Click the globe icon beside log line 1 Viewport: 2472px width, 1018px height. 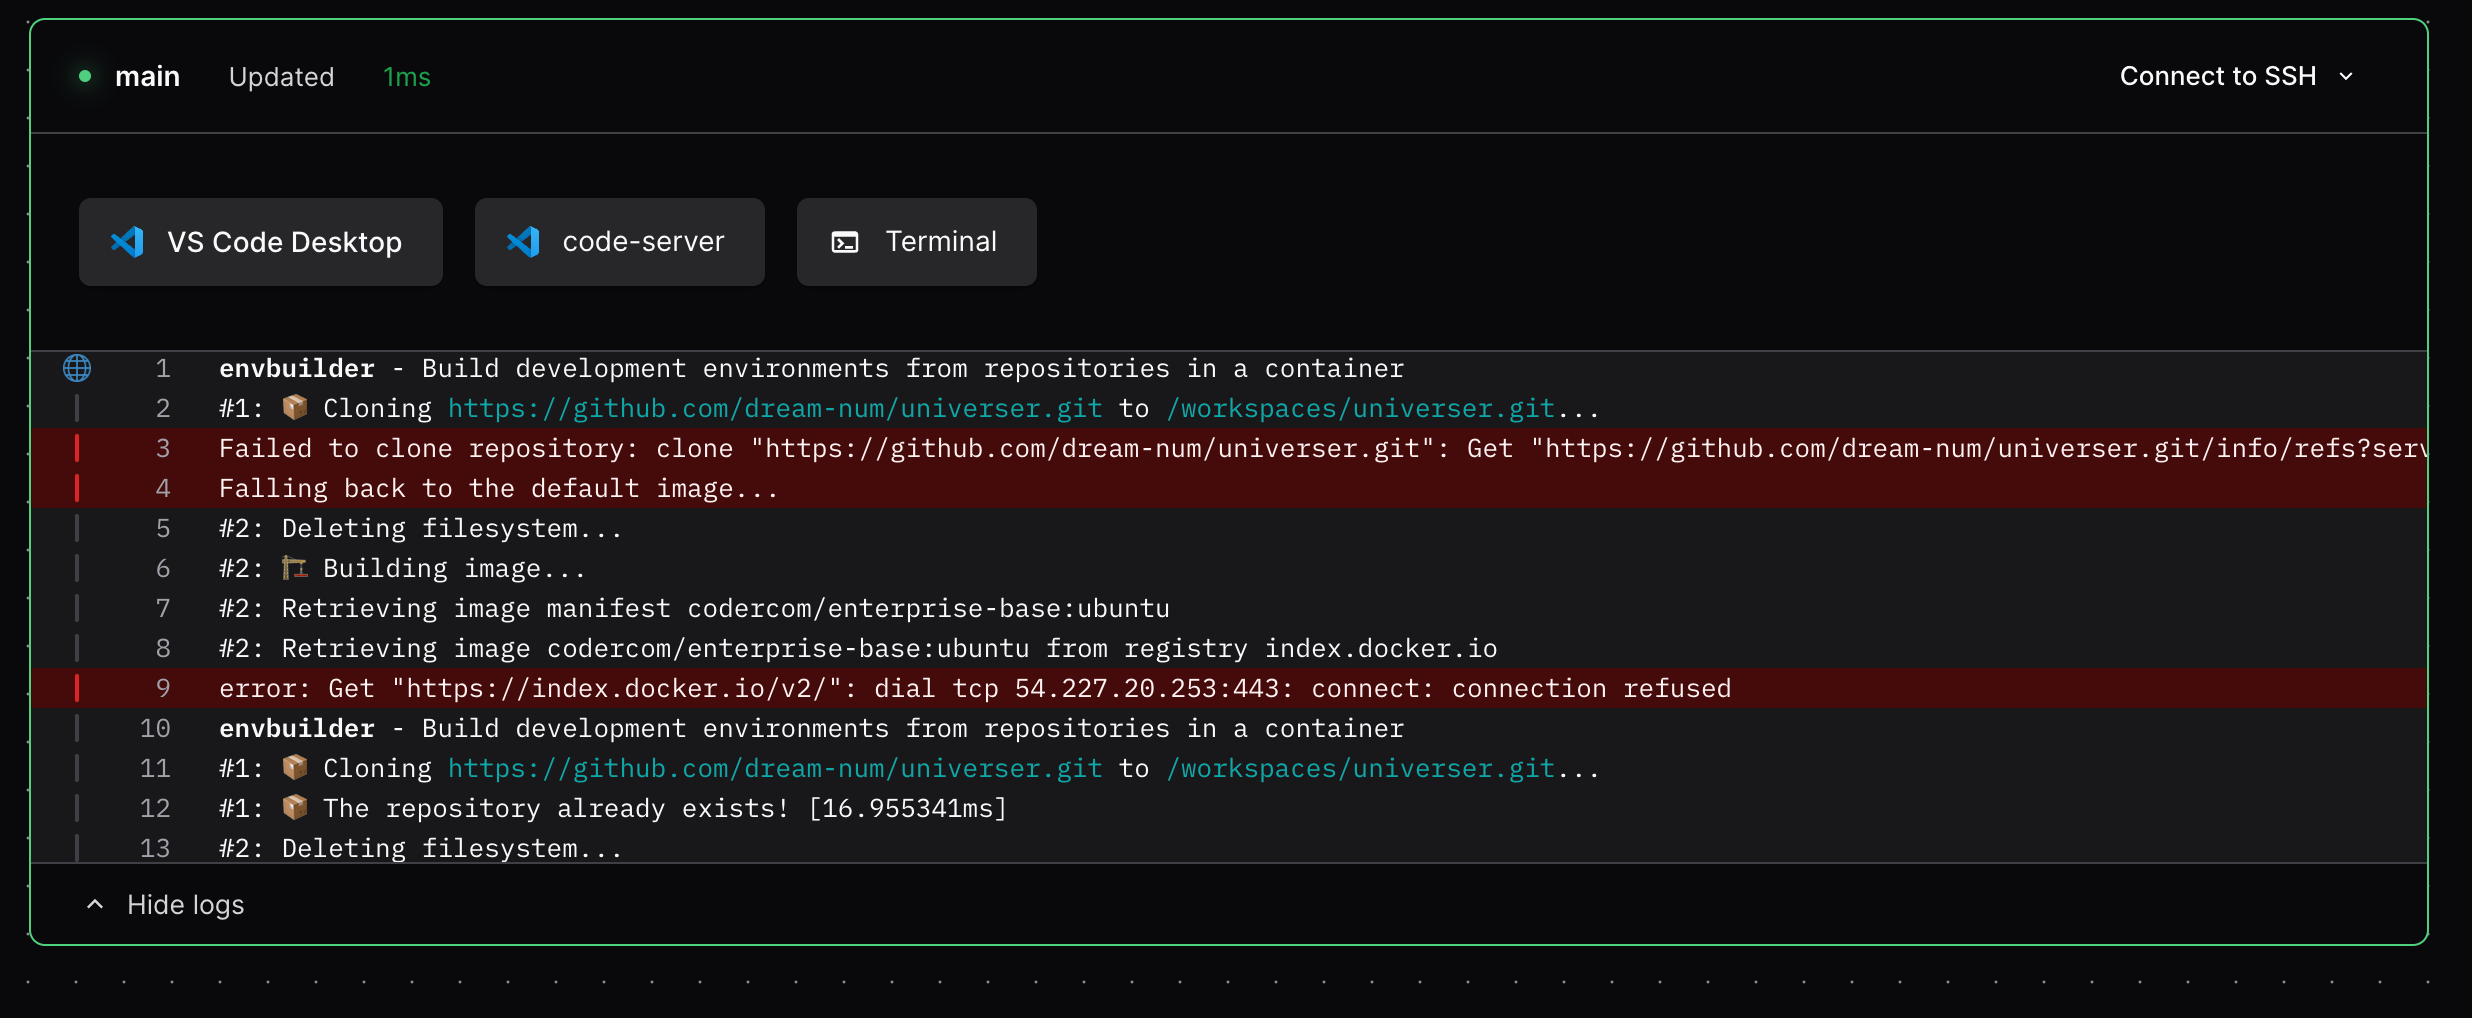tap(77, 368)
